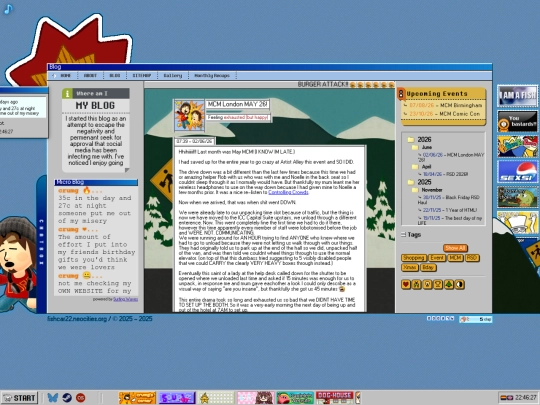Open the blue butterfly Bluesky taskbar icon
Screen dimensions: 540x405
point(53,398)
